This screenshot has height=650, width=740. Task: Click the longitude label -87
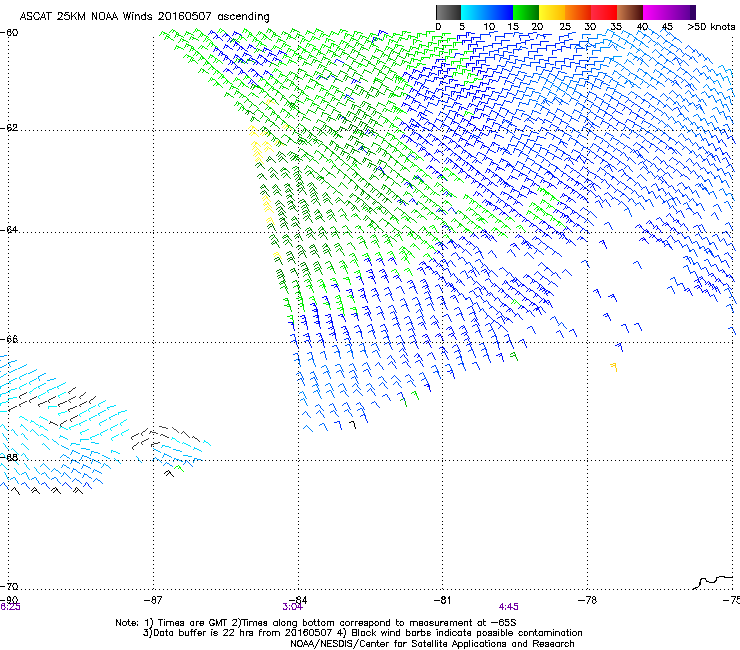(x=153, y=600)
